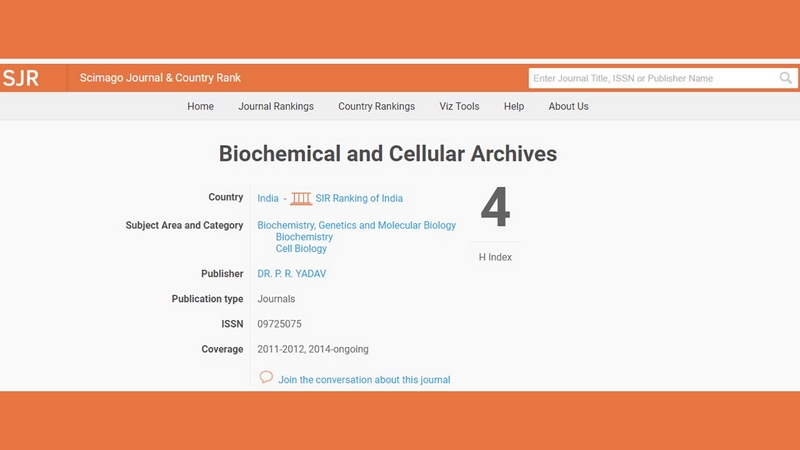Click the Publisher field label

(x=222, y=273)
